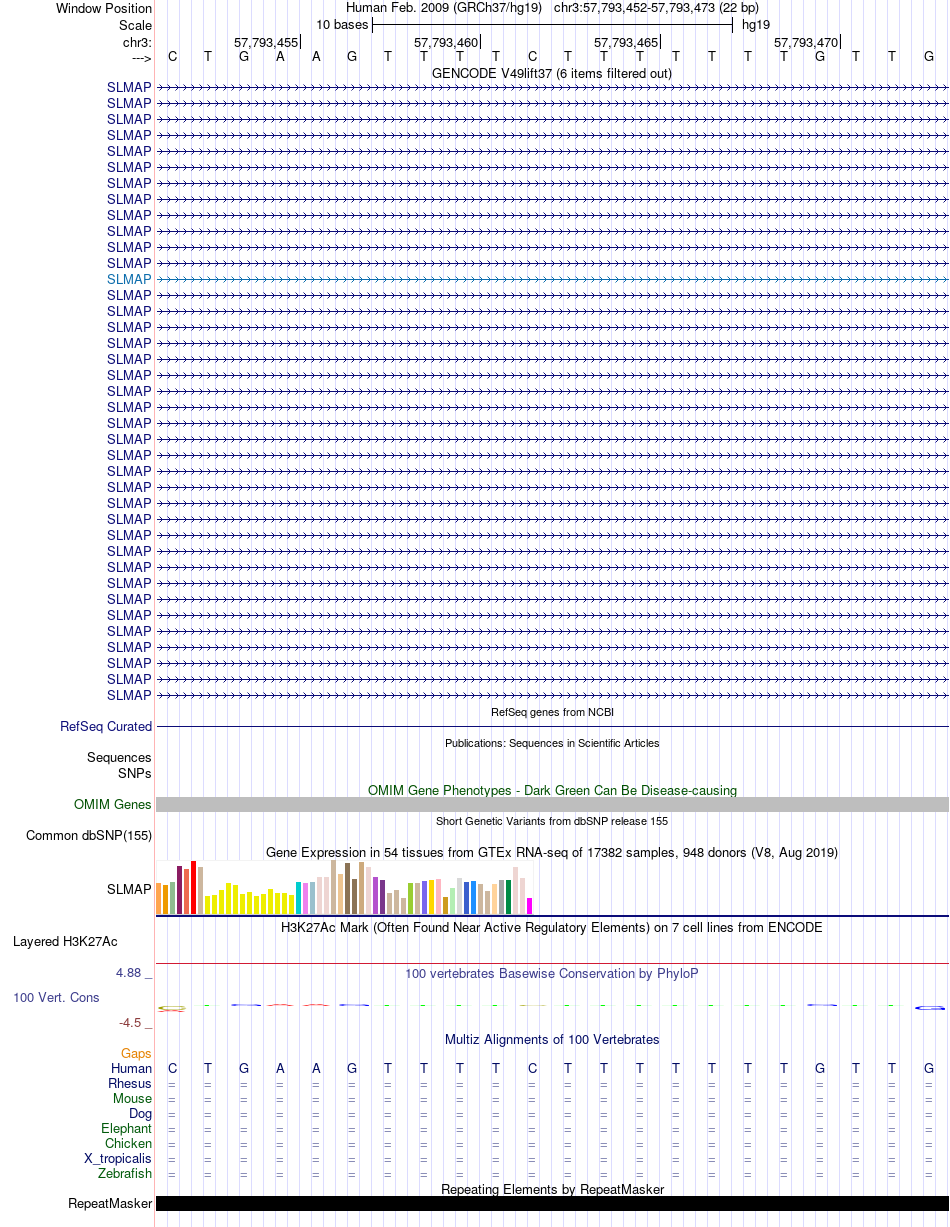Open 'Multiz Alignments of 100 Vertebrates' title

552,1040
